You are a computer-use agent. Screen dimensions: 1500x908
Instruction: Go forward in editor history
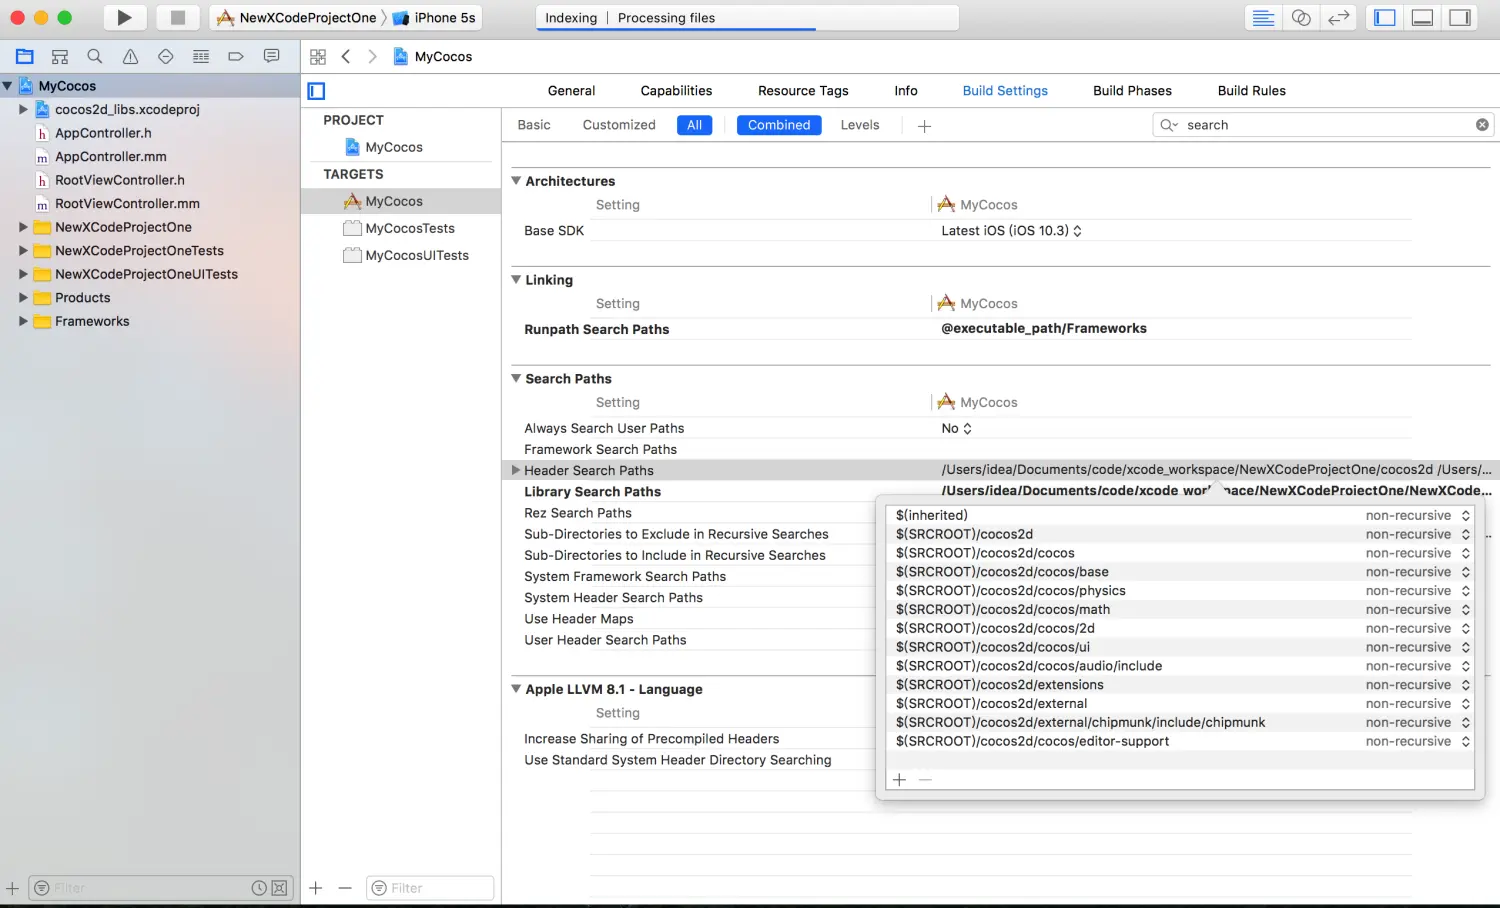372,57
